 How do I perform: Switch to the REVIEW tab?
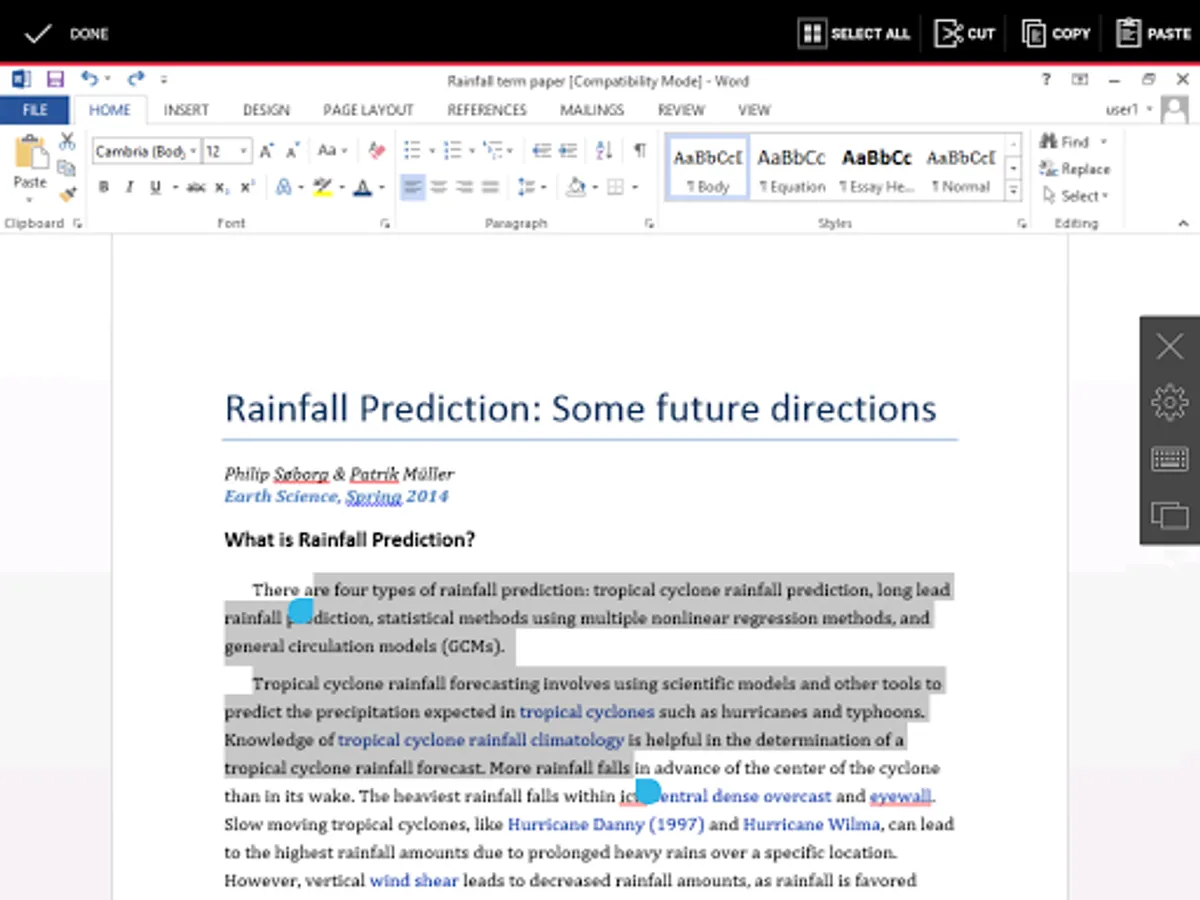coord(681,110)
